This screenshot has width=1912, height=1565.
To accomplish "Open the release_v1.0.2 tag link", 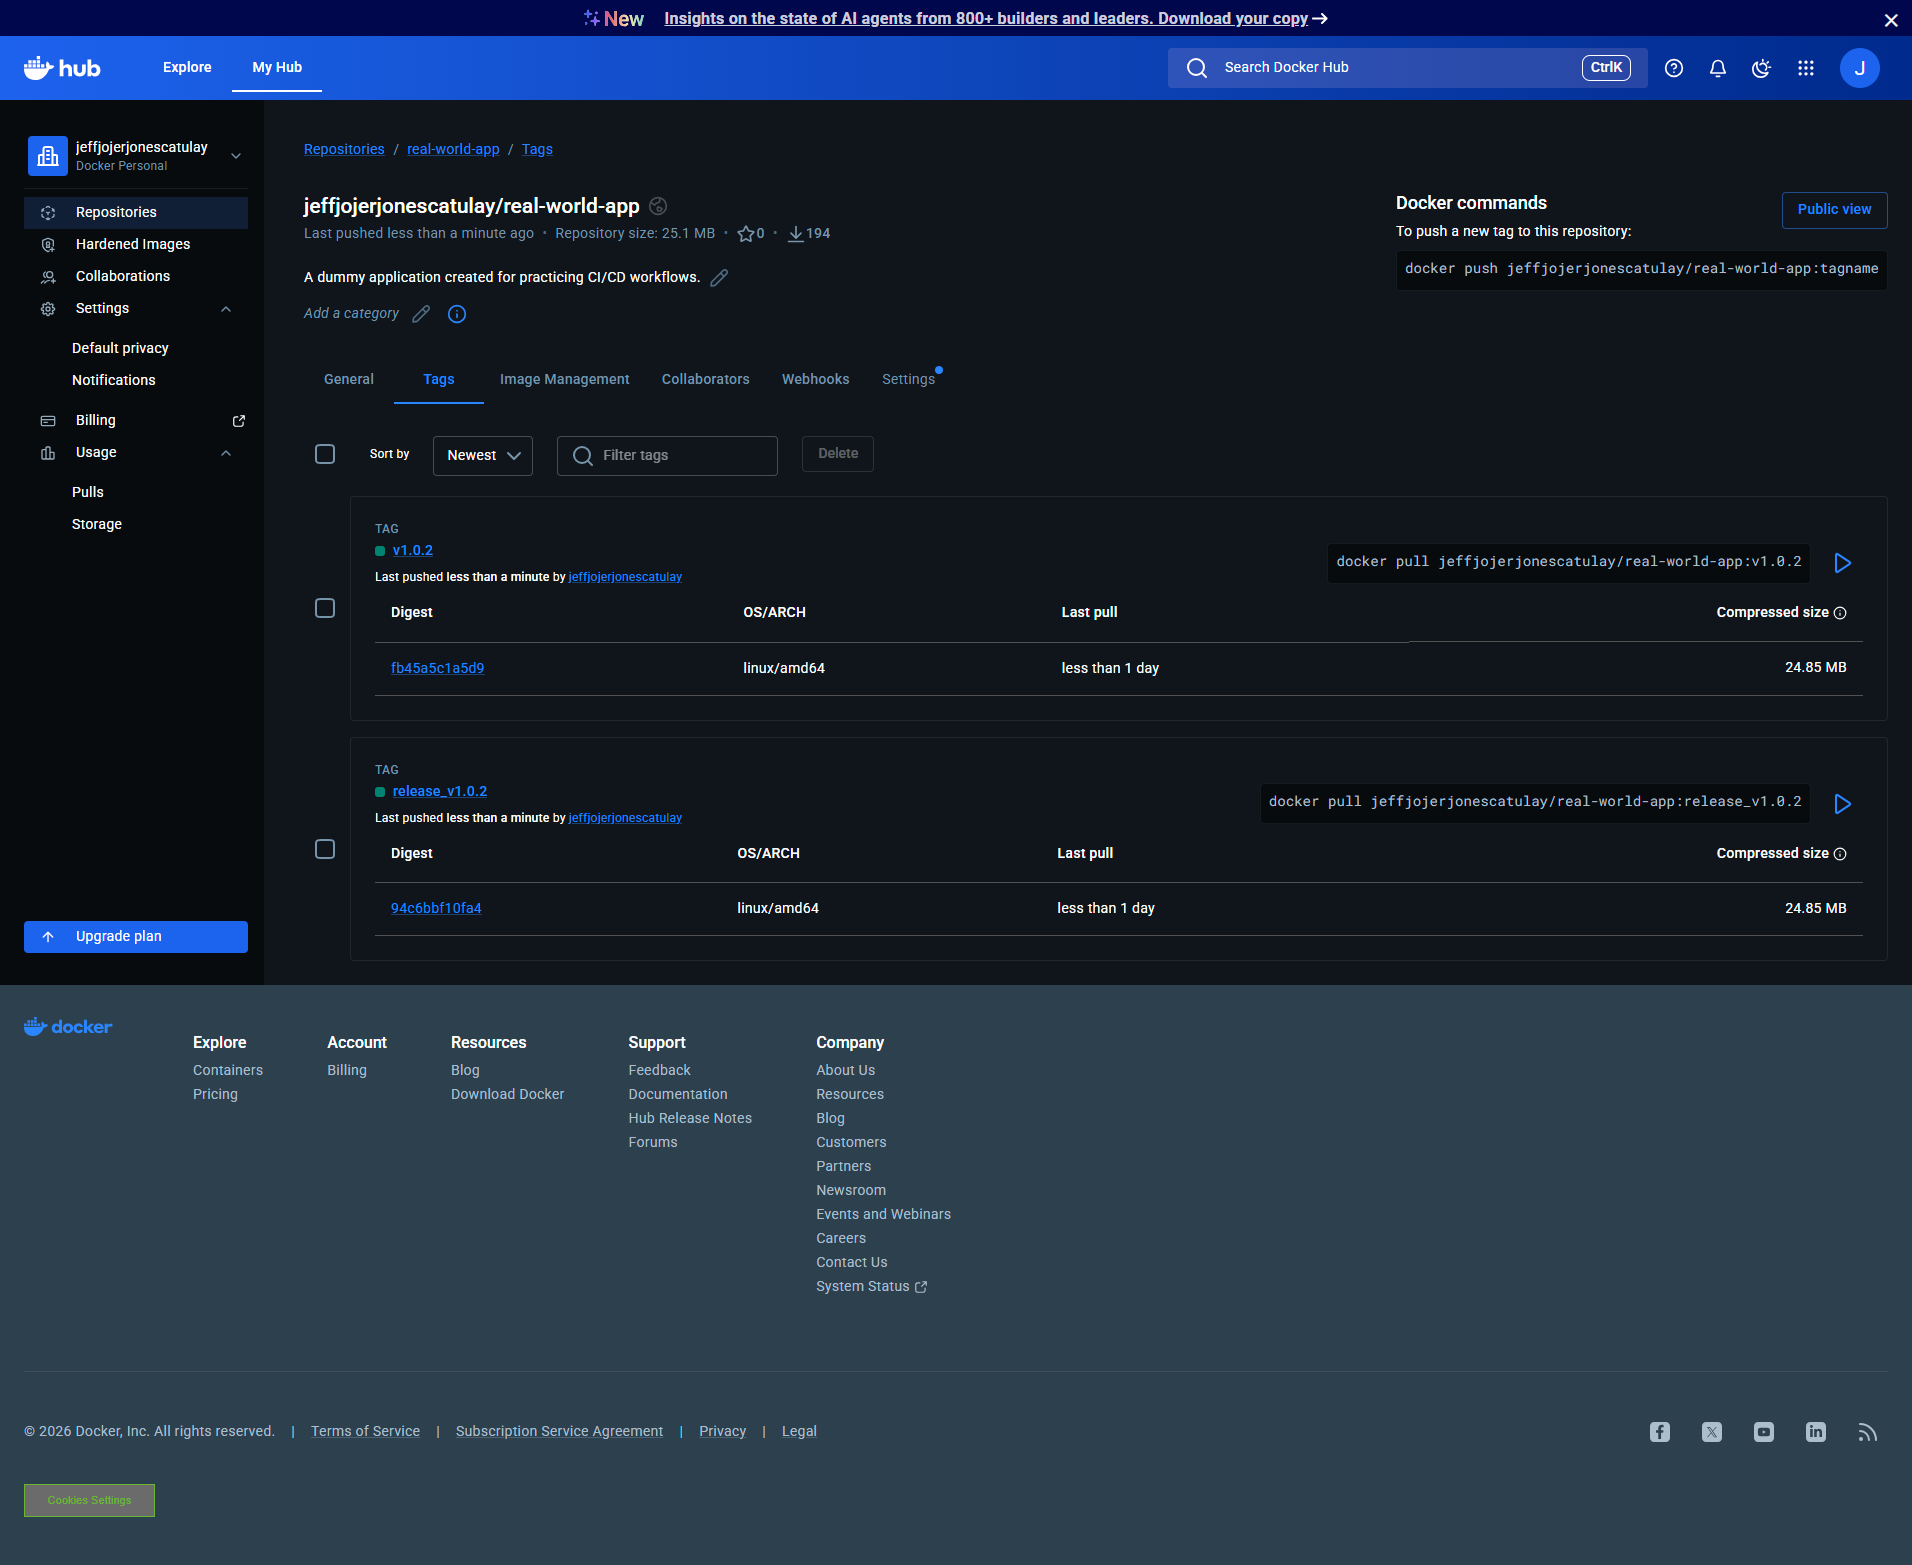I will (440, 792).
